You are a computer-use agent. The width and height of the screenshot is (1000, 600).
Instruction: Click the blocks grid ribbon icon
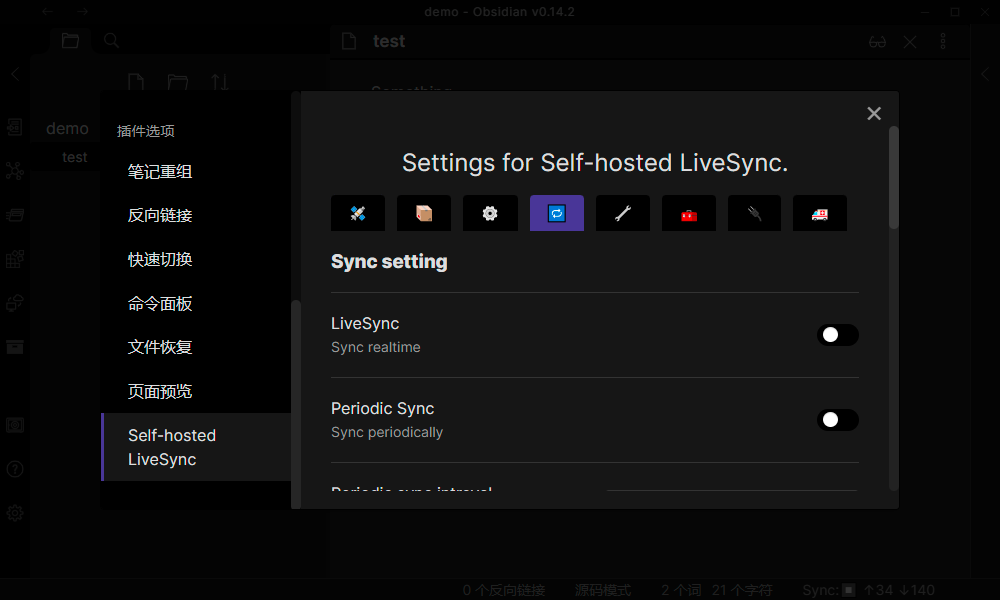[x=15, y=259]
